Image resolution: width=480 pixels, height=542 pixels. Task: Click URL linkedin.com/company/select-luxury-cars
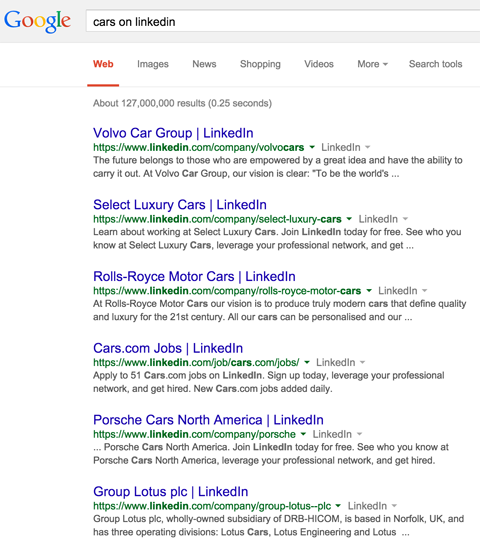point(217,219)
